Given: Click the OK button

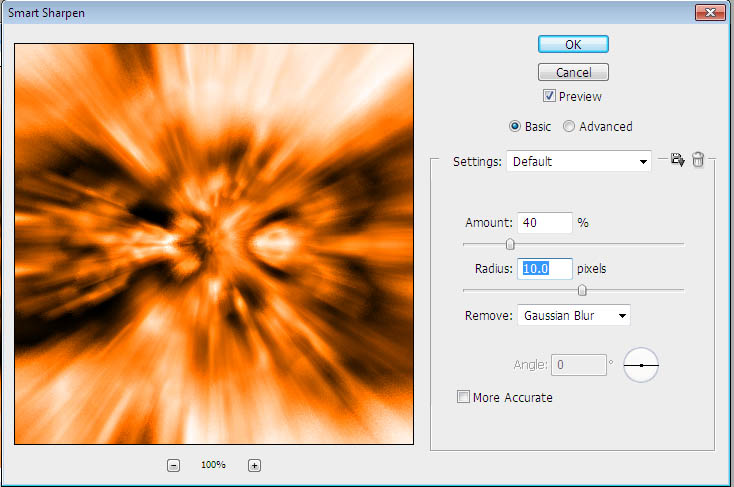Looking at the screenshot, I should pos(573,44).
